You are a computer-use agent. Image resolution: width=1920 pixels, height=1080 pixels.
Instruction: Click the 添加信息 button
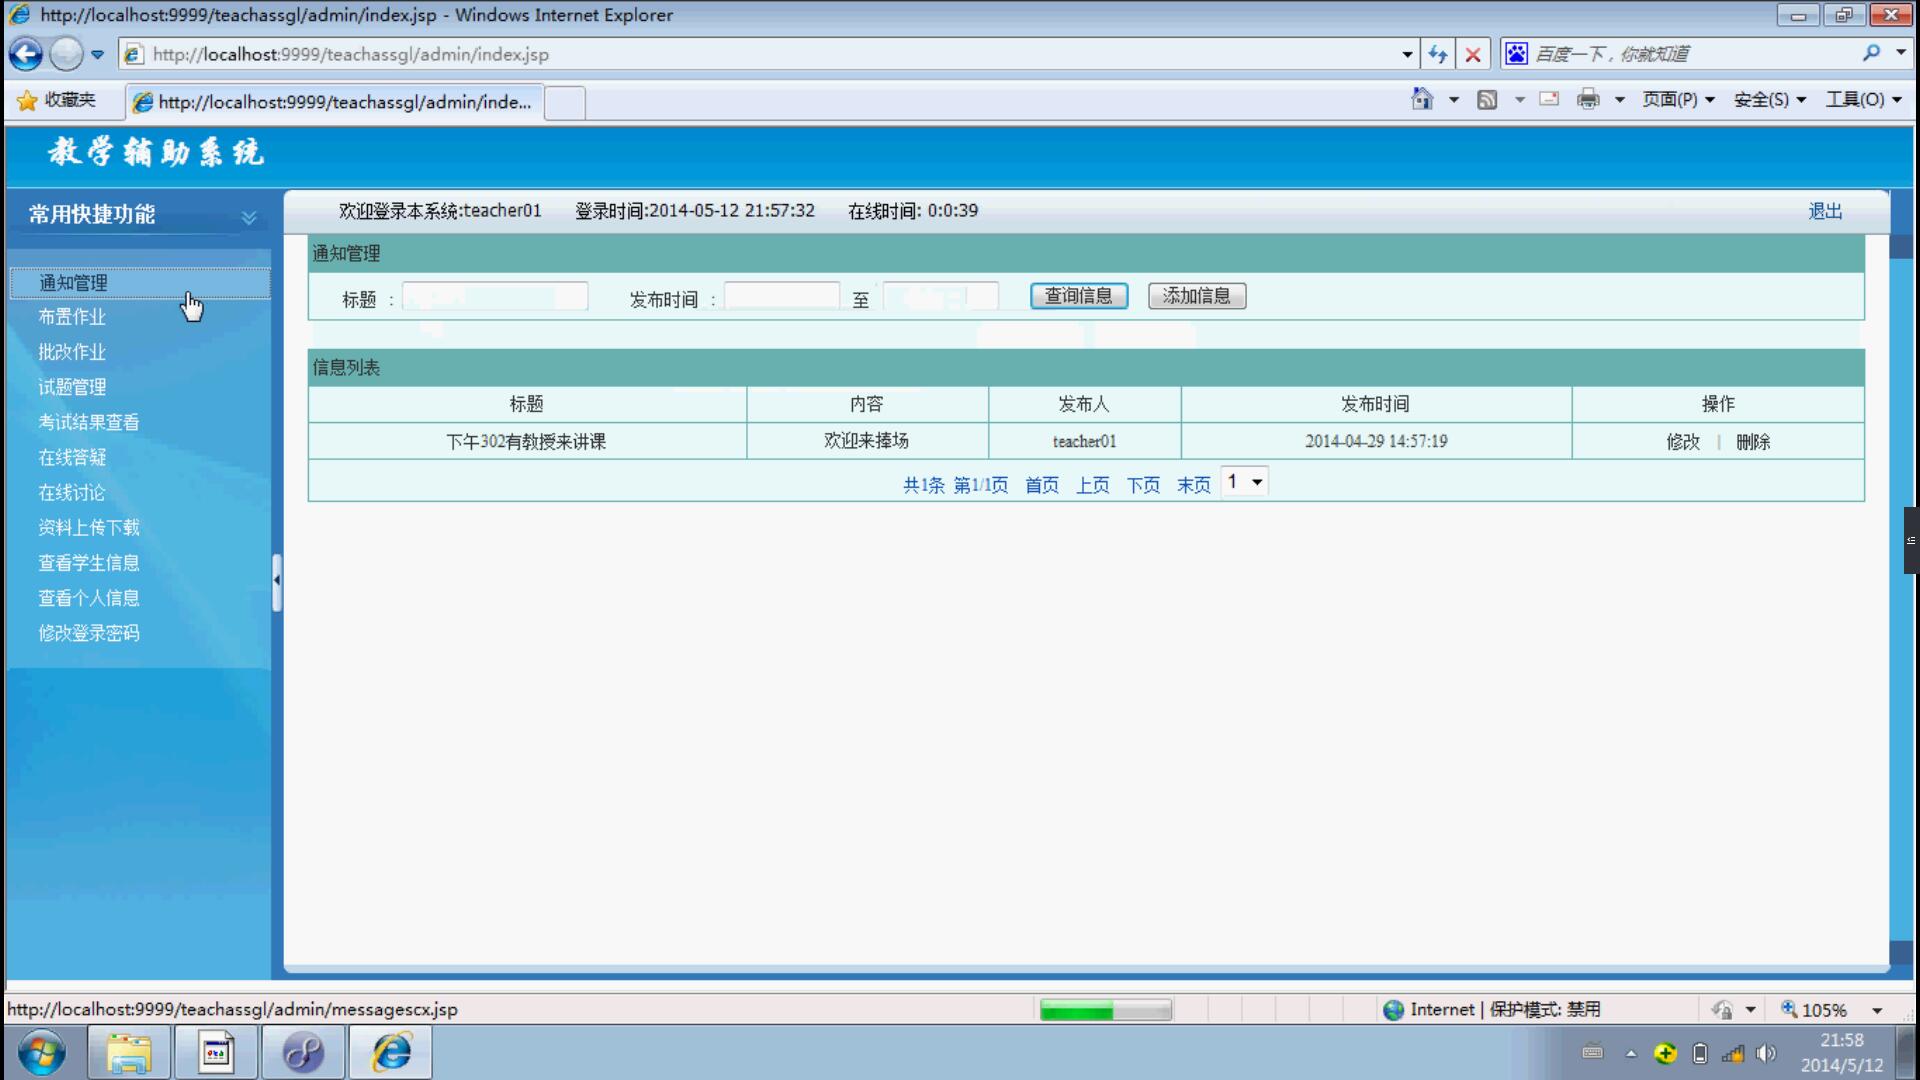[x=1197, y=296]
